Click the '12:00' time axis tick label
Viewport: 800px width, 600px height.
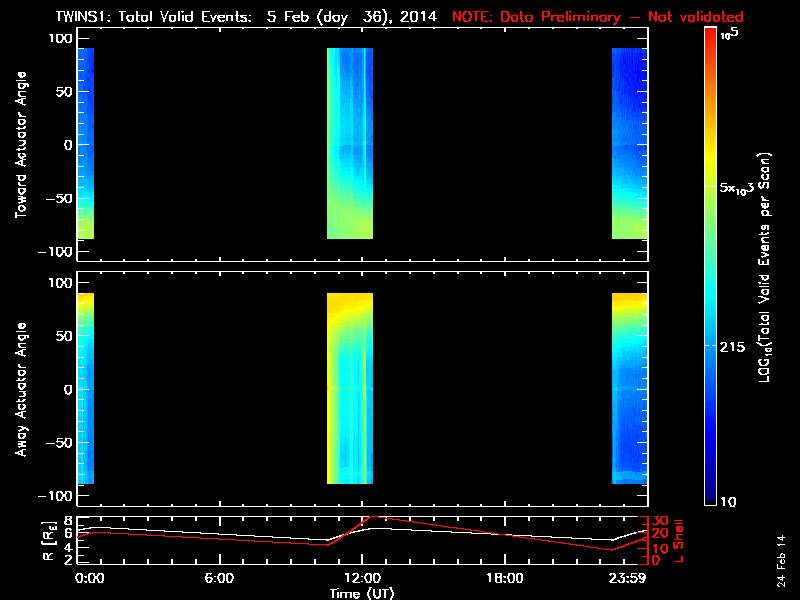point(361,579)
